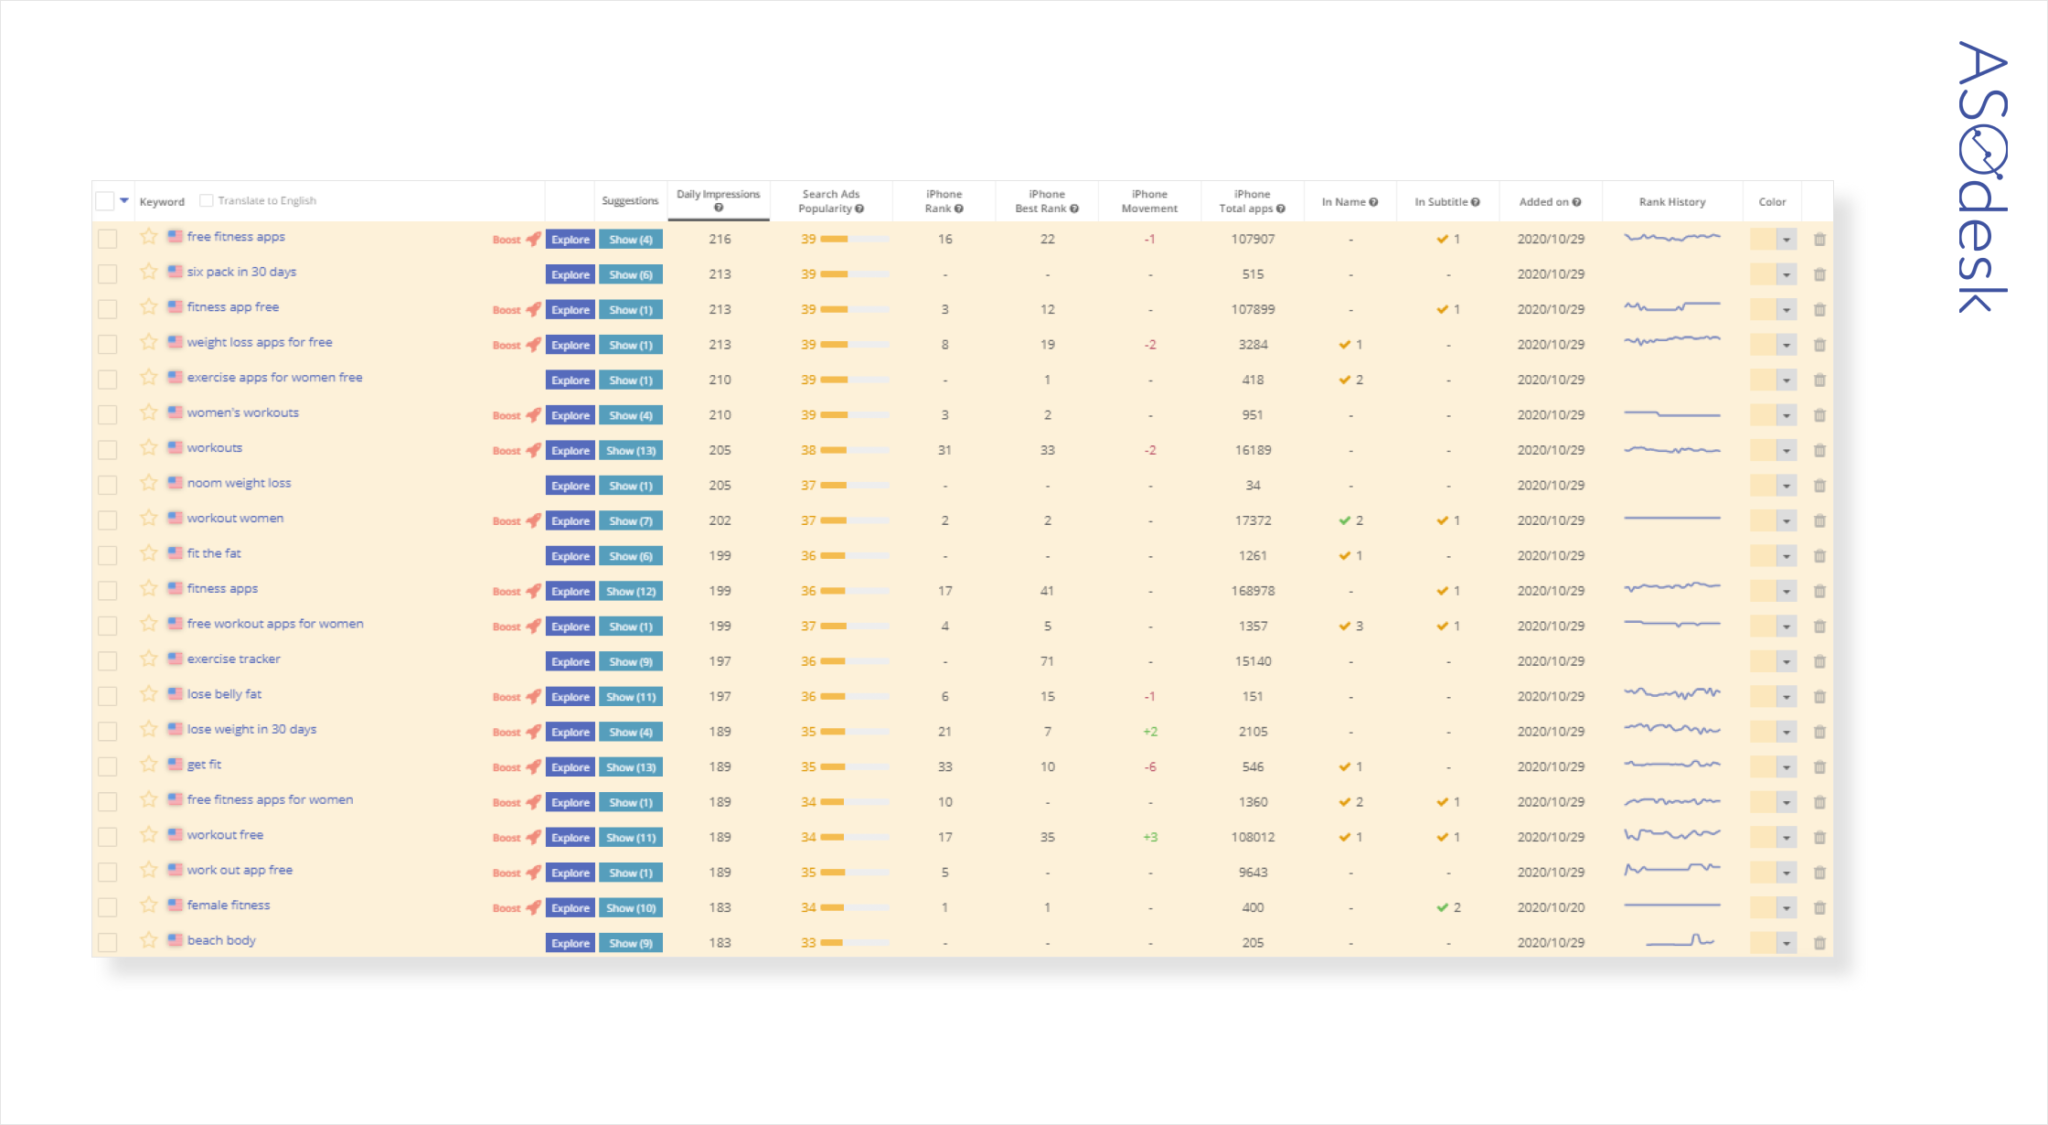Favorite the 'beach body' keyword star
Image resolution: width=2048 pixels, height=1125 pixels.
pyautogui.click(x=148, y=940)
